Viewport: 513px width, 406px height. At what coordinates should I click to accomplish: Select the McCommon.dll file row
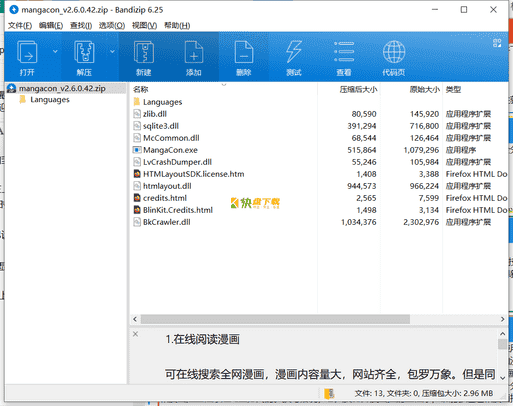(x=319, y=138)
